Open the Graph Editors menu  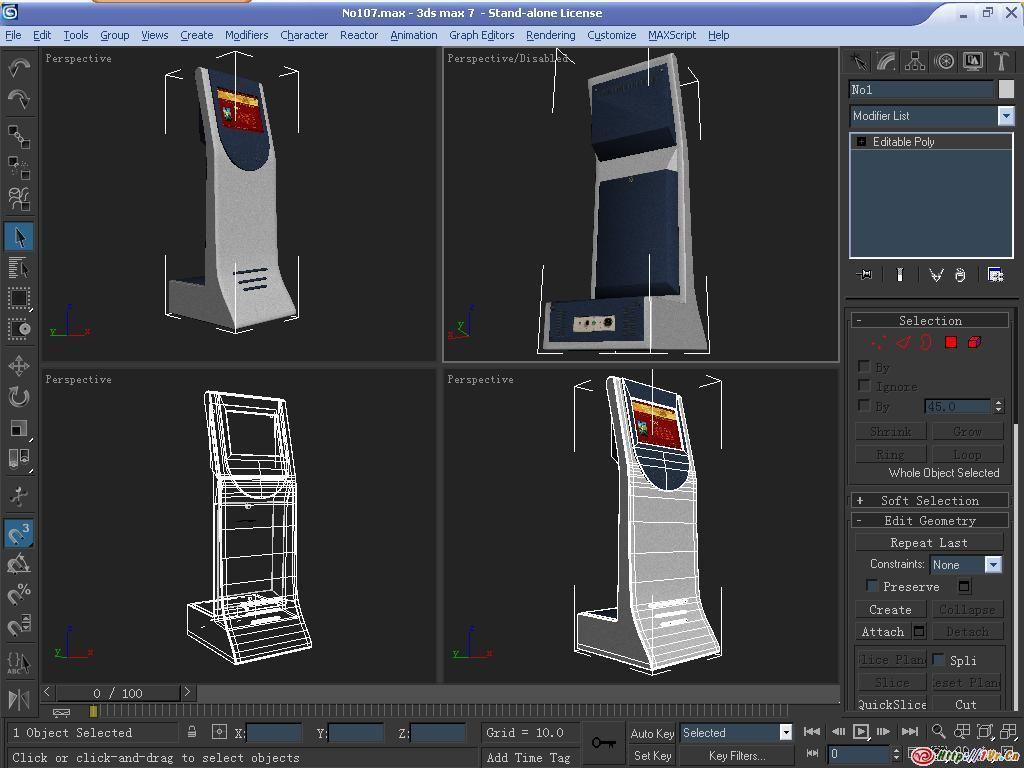tap(481, 35)
